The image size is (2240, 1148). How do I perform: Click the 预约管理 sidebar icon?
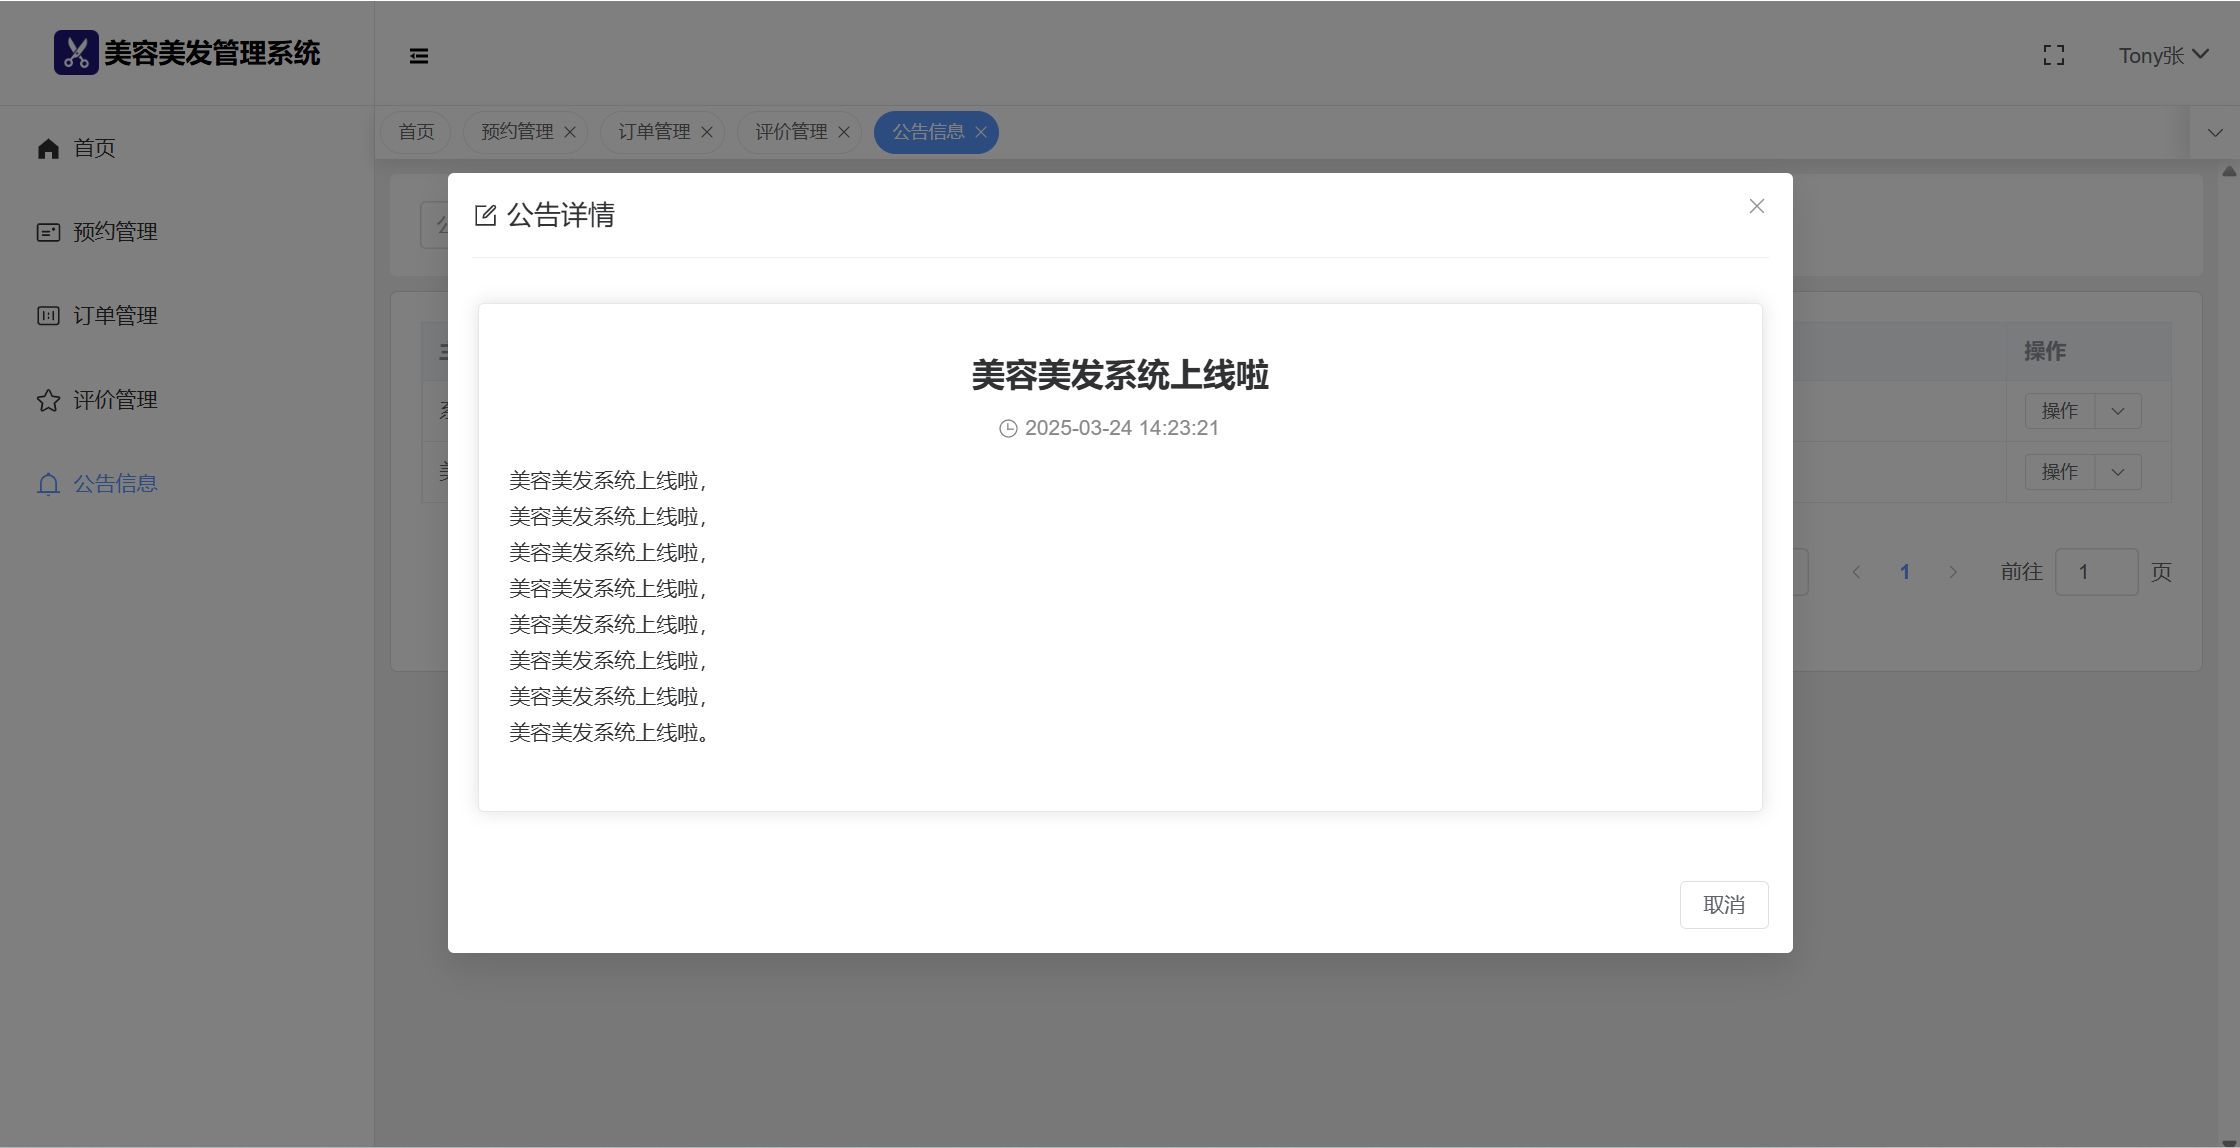(x=48, y=233)
